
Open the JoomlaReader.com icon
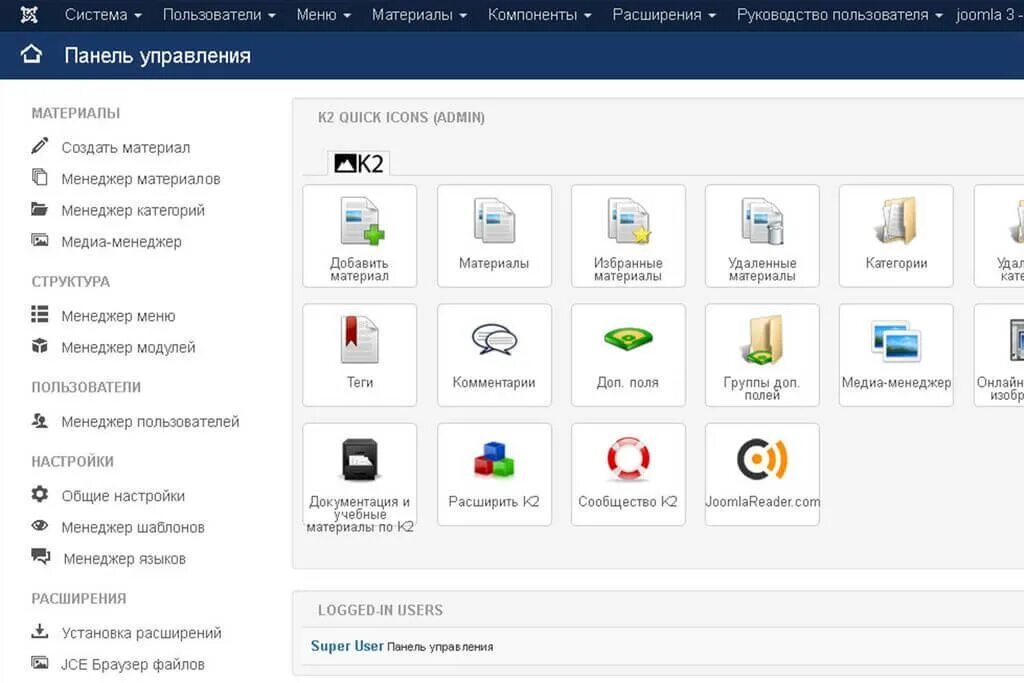(762, 474)
